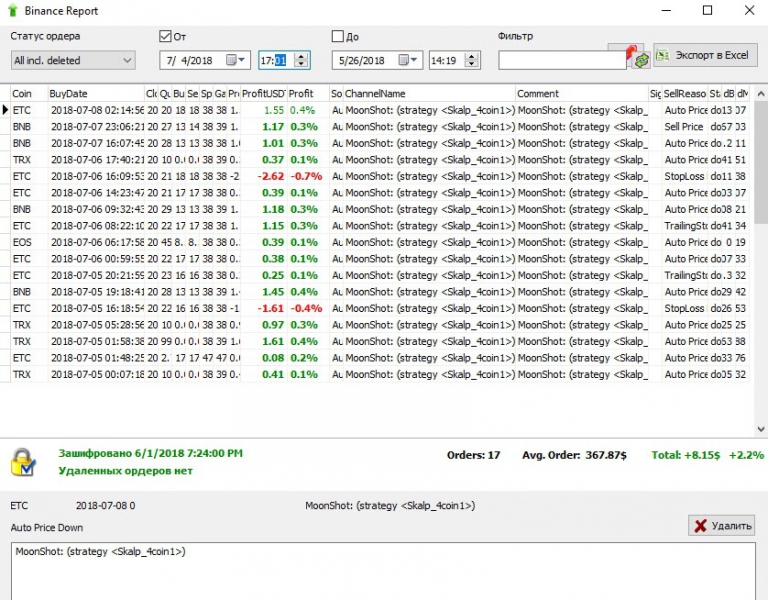Toggle the До date checkbox
The height and width of the screenshot is (600, 768).
tap(337, 36)
